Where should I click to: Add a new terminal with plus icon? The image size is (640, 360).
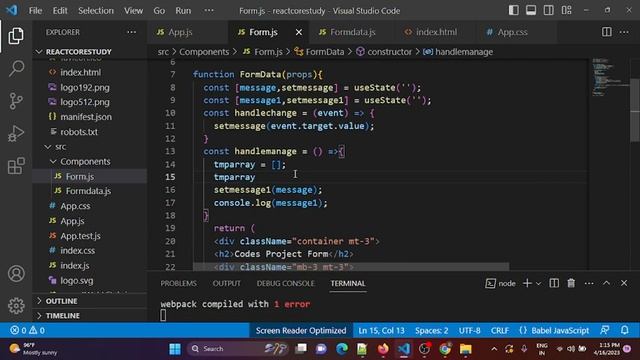527,283
